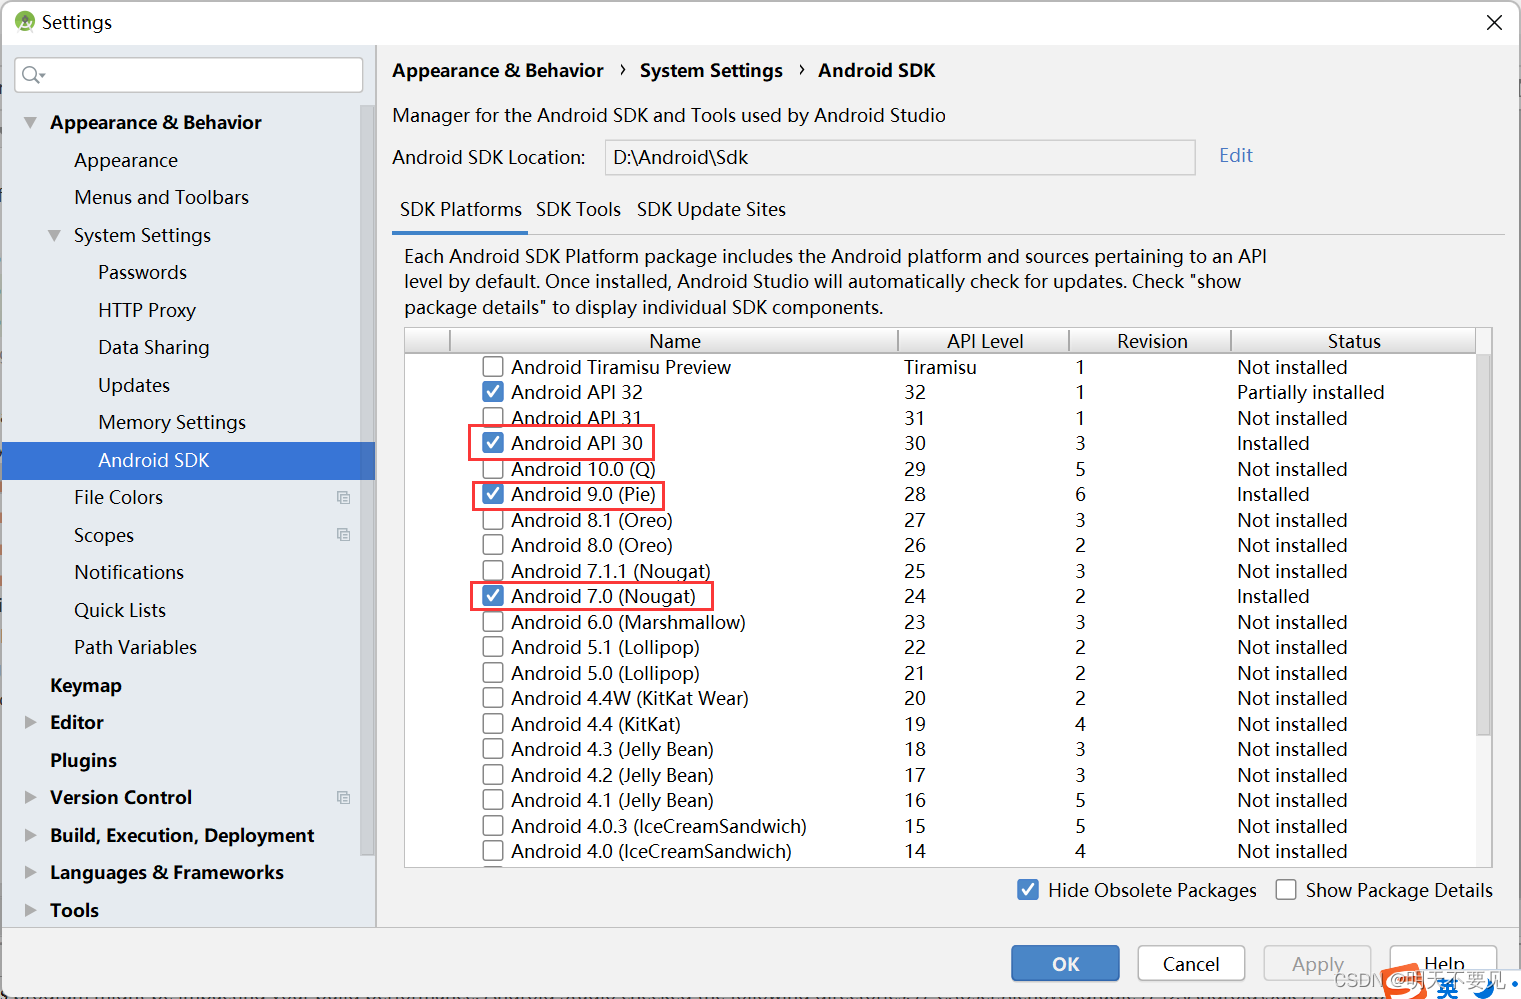Expand the Version Control section arrow

30,797
